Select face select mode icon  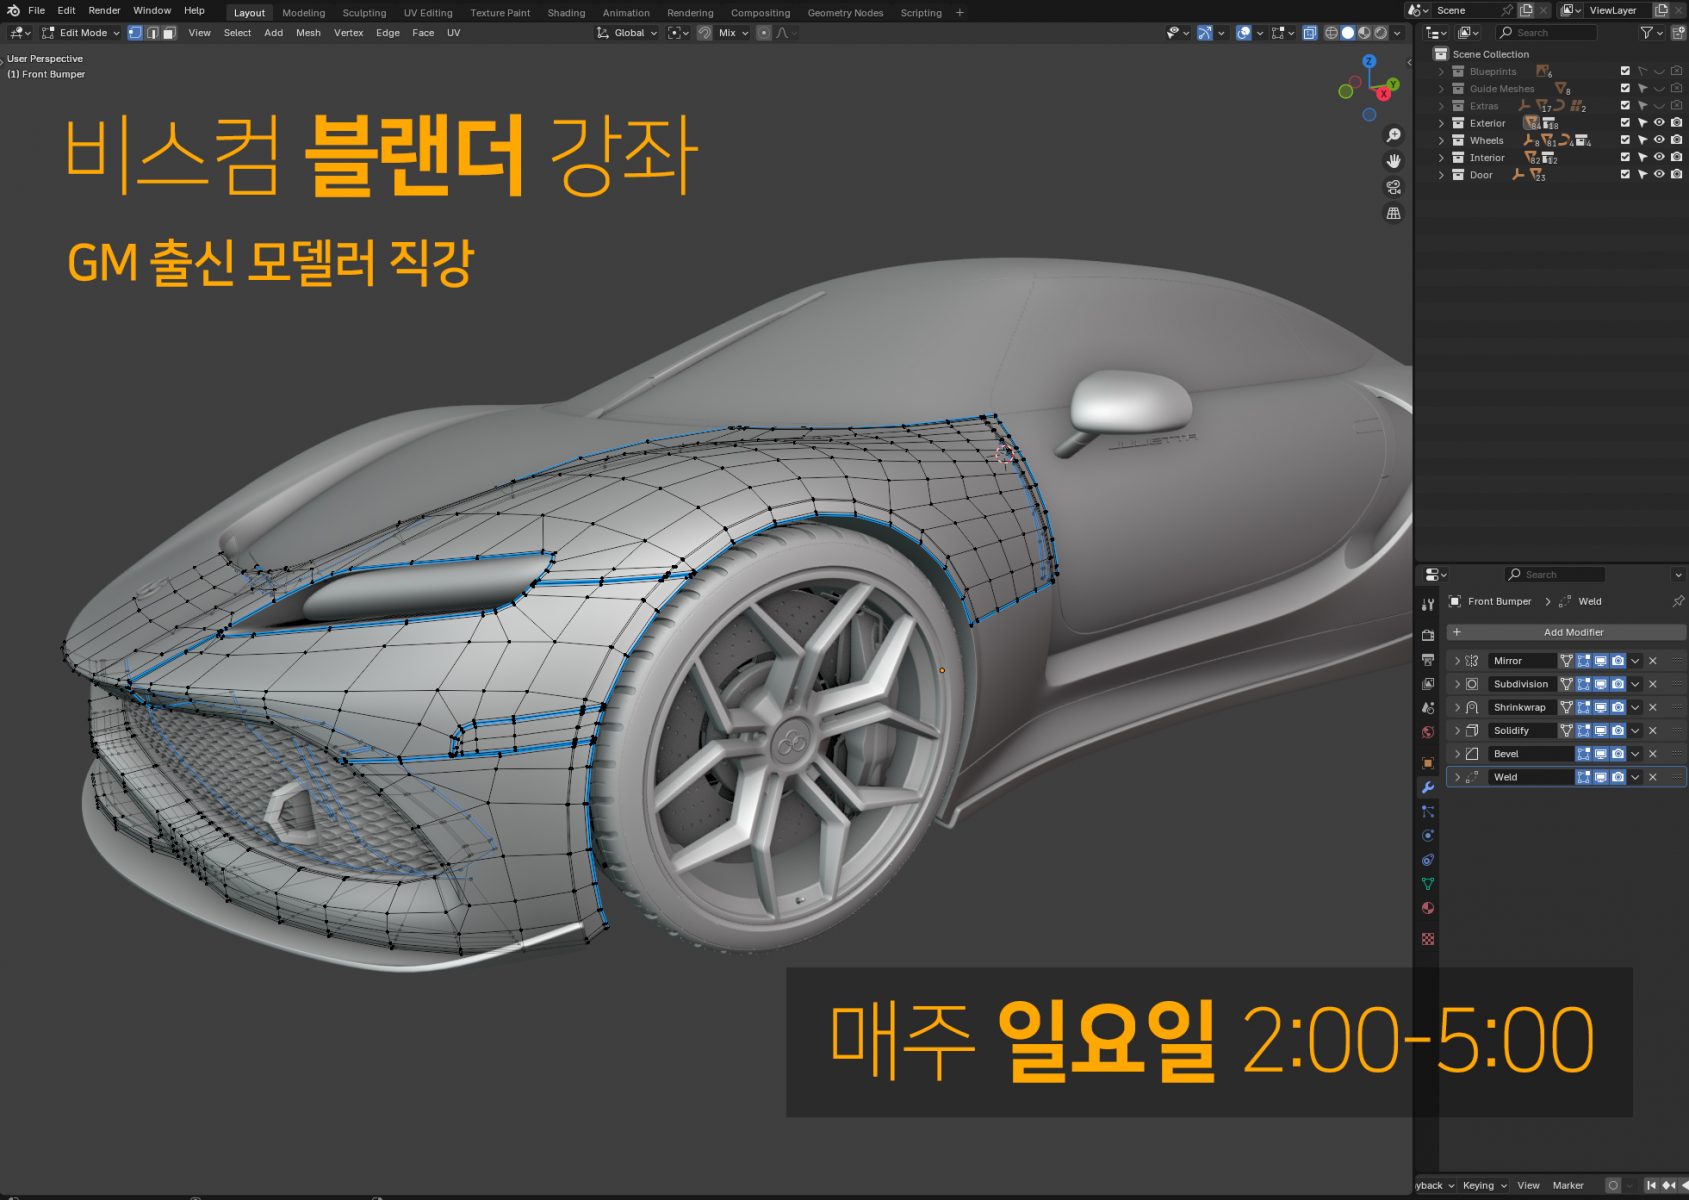point(169,33)
